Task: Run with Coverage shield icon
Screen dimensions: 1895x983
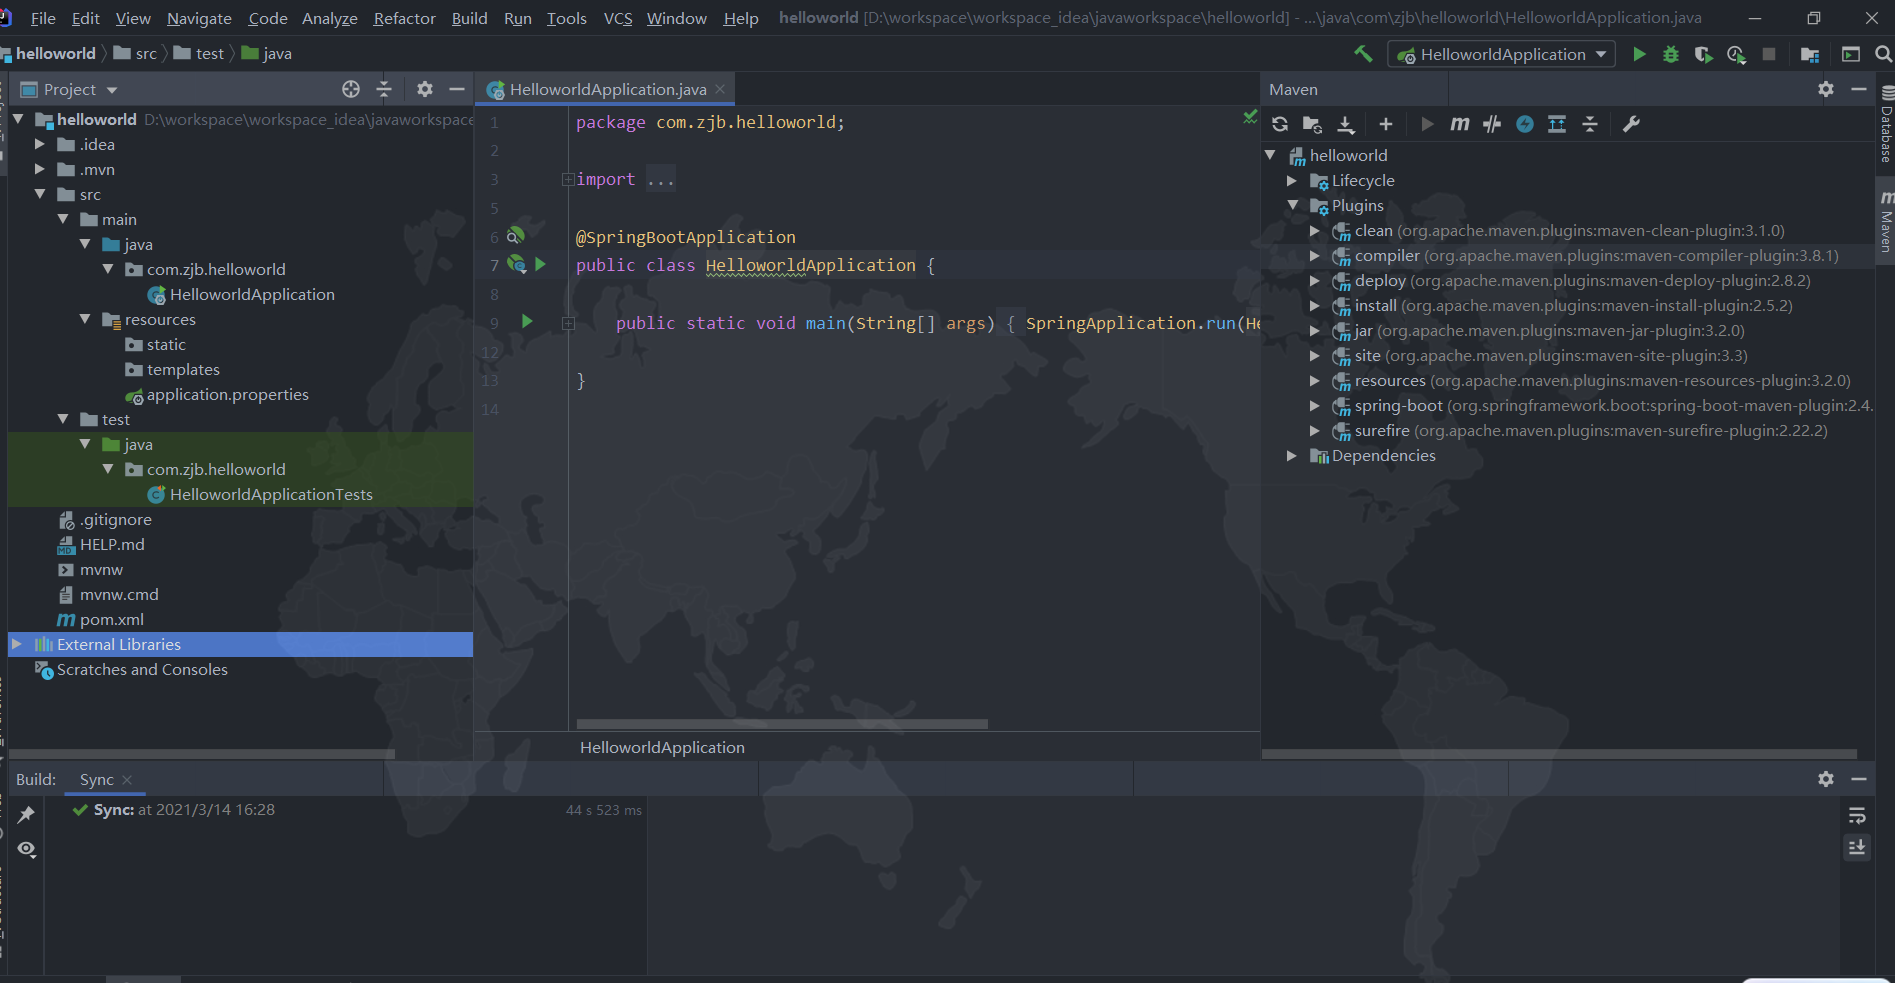Action: point(1703,54)
